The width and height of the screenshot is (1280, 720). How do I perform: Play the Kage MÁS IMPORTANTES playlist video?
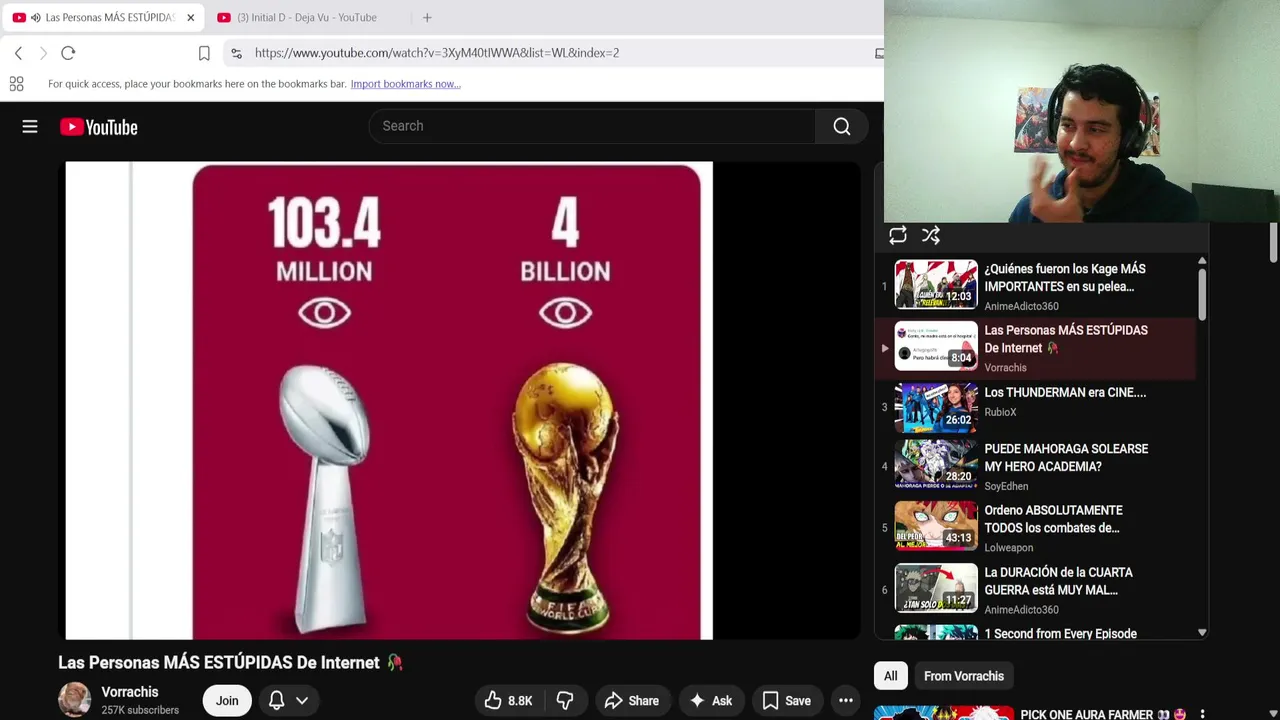[x=1038, y=286]
